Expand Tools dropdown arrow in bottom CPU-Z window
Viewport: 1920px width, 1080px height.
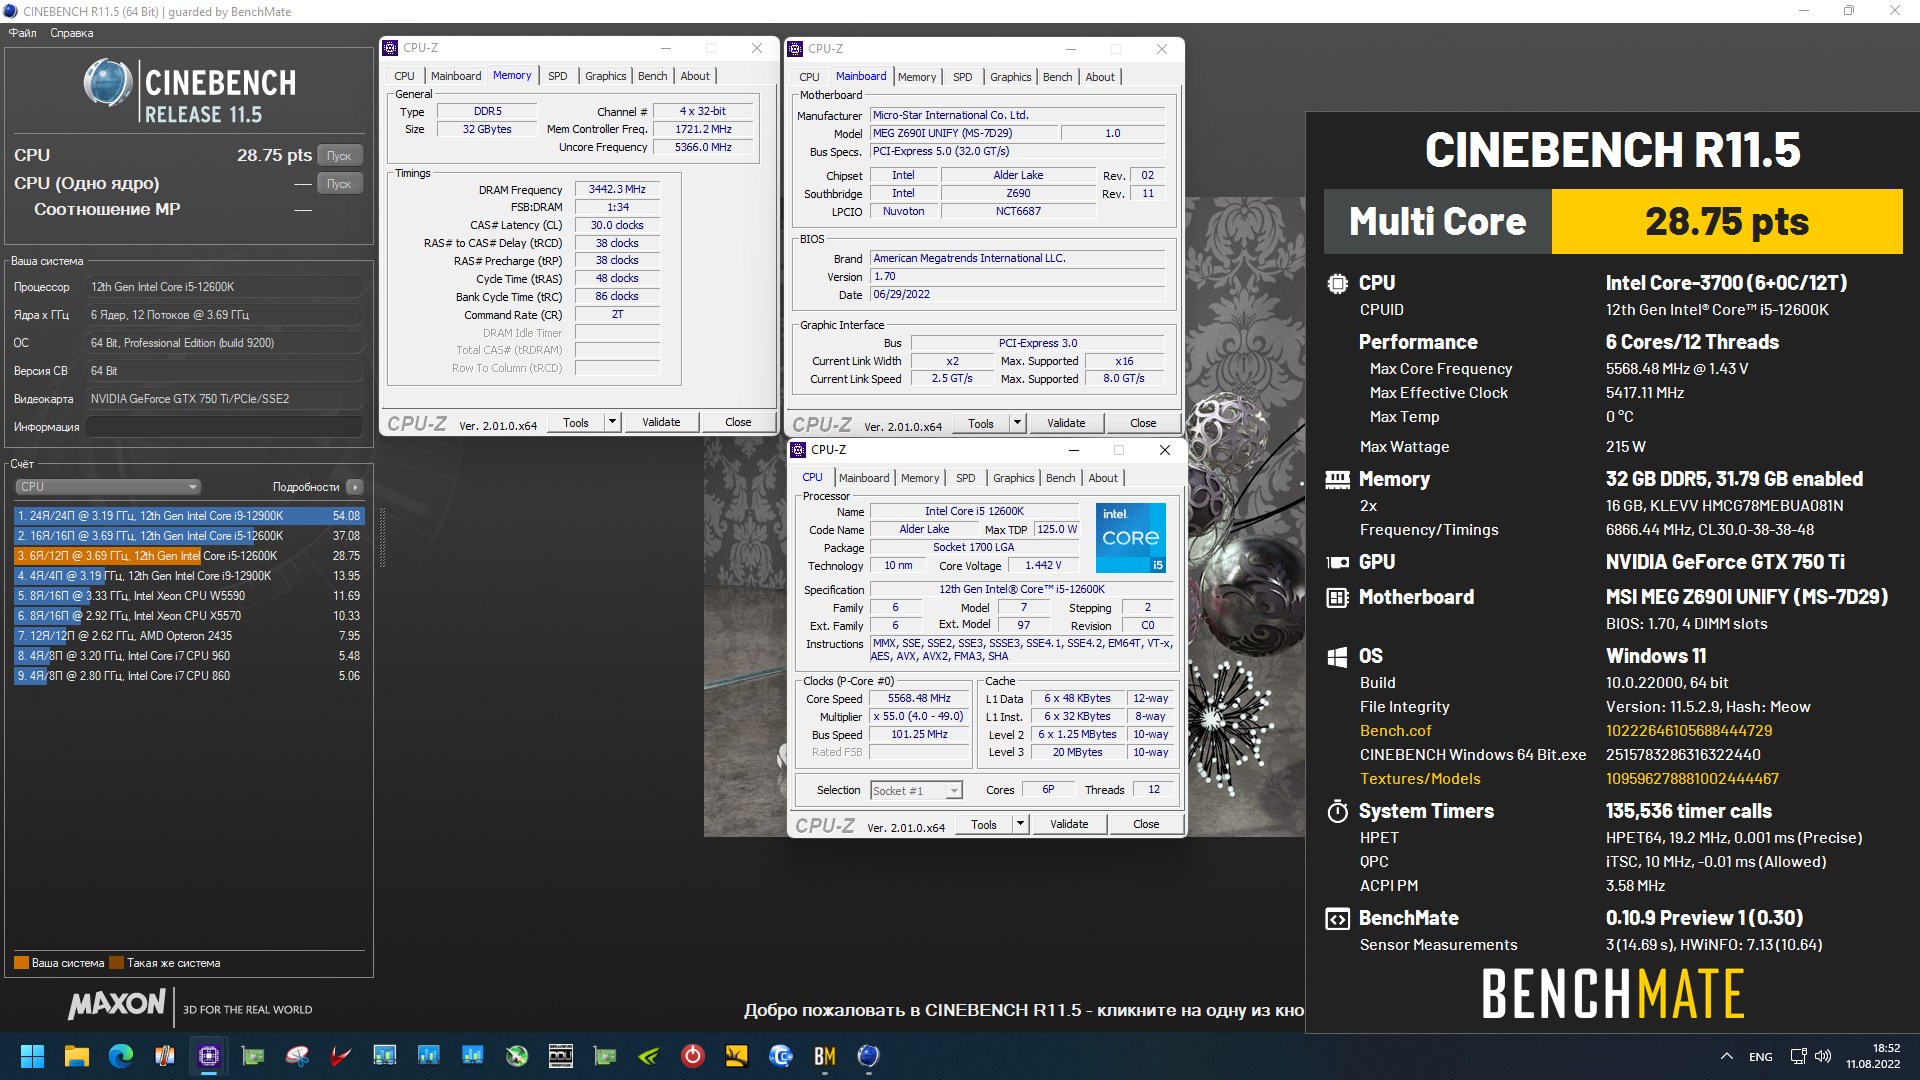point(1020,825)
